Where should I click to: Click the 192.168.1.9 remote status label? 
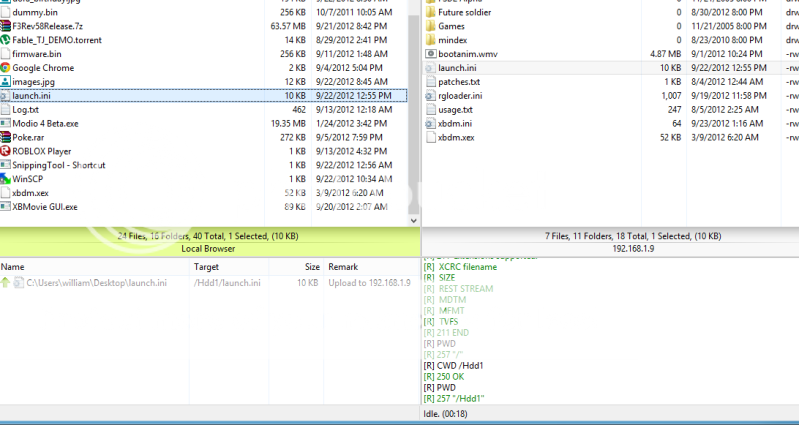pos(611,248)
